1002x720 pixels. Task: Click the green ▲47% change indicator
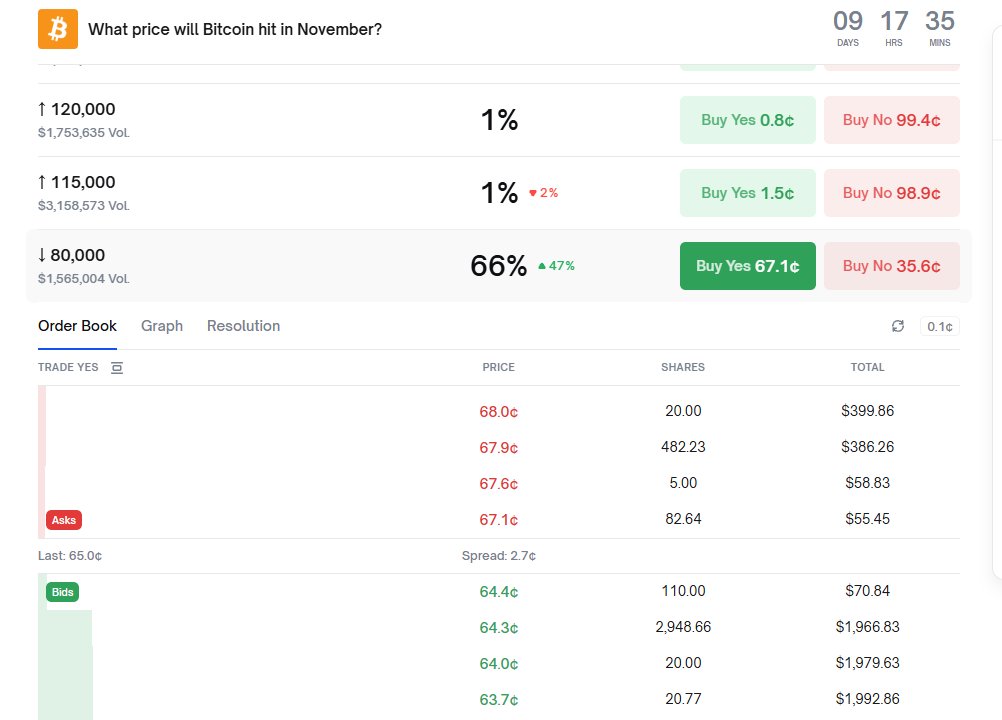tap(556, 266)
